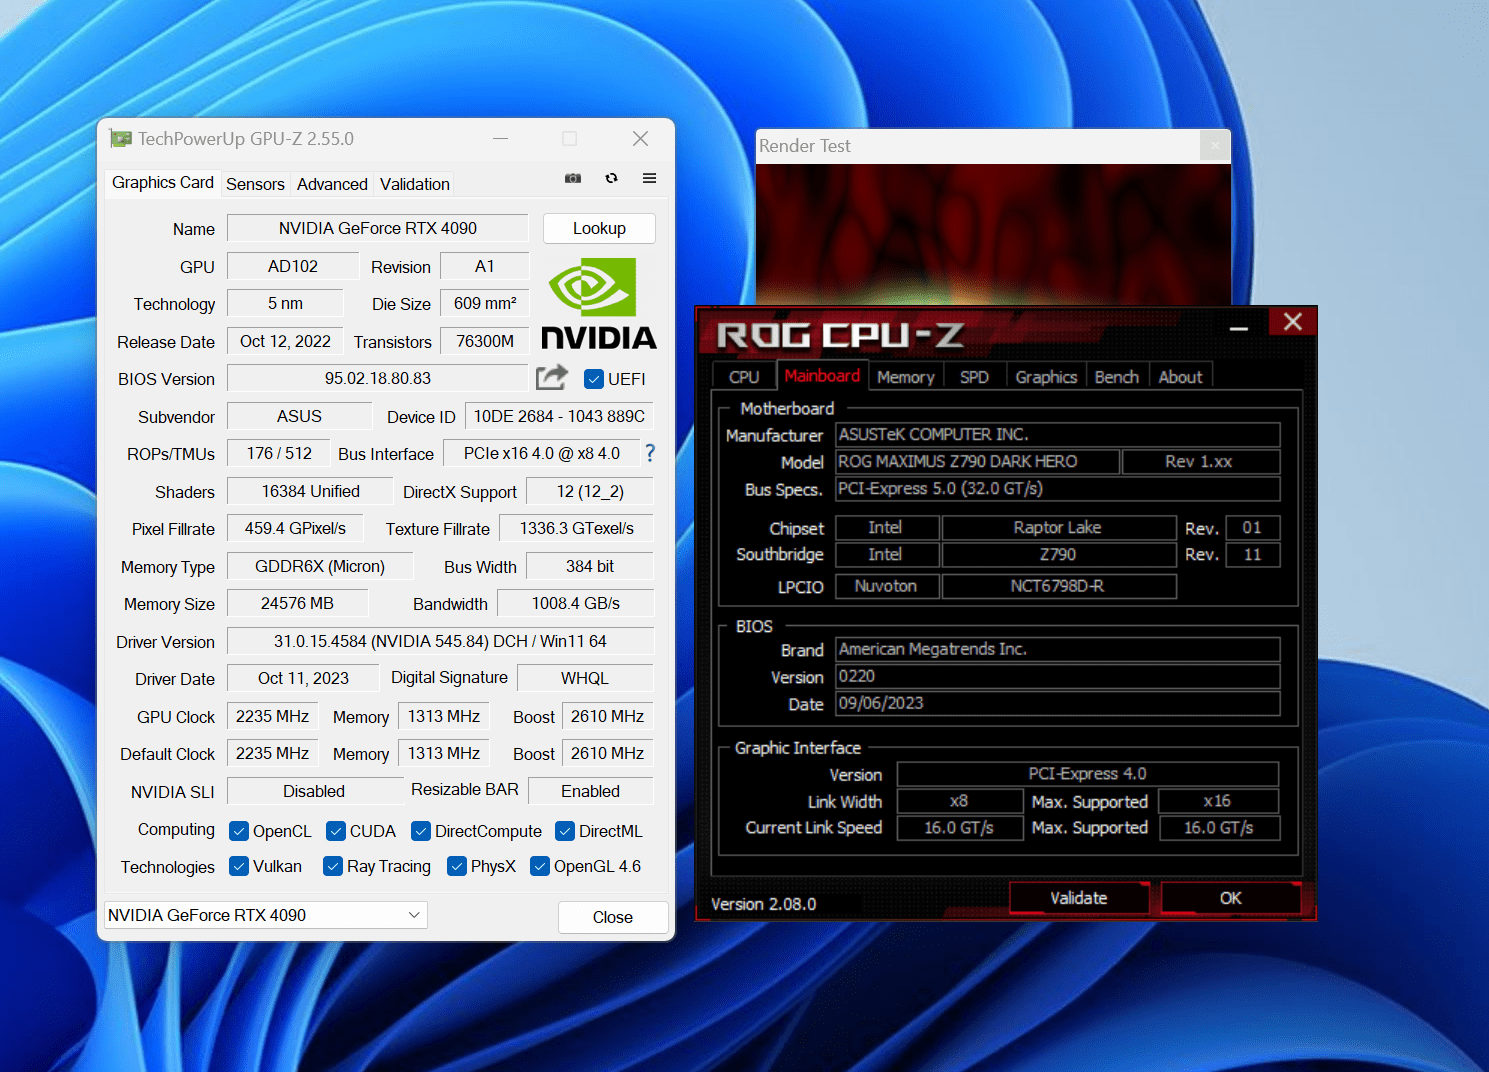Toggle the CUDA checkbox
Viewport: 1489px width, 1072px height.
(x=336, y=831)
